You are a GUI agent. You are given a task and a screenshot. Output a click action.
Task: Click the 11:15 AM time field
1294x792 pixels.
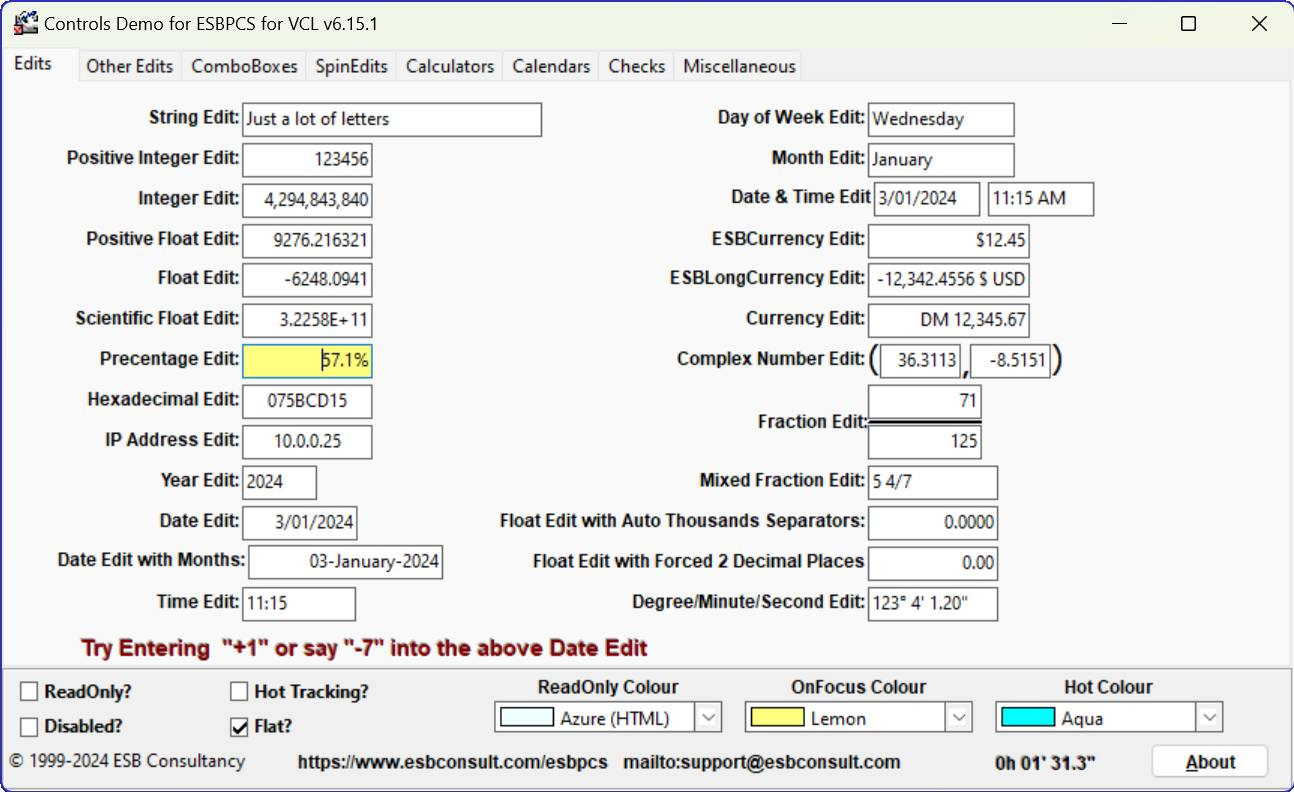(x=1041, y=199)
